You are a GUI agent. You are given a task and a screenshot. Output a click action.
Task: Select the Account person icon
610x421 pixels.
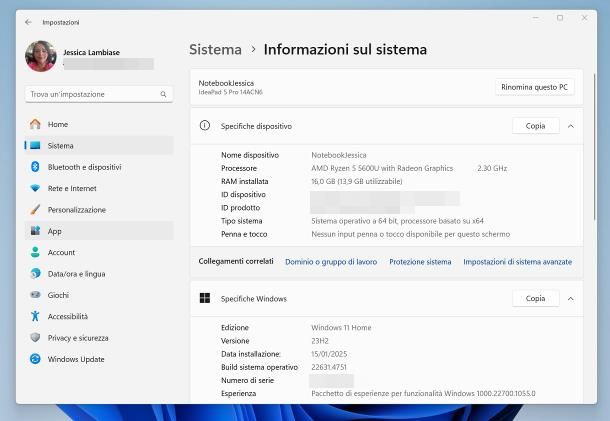35,252
